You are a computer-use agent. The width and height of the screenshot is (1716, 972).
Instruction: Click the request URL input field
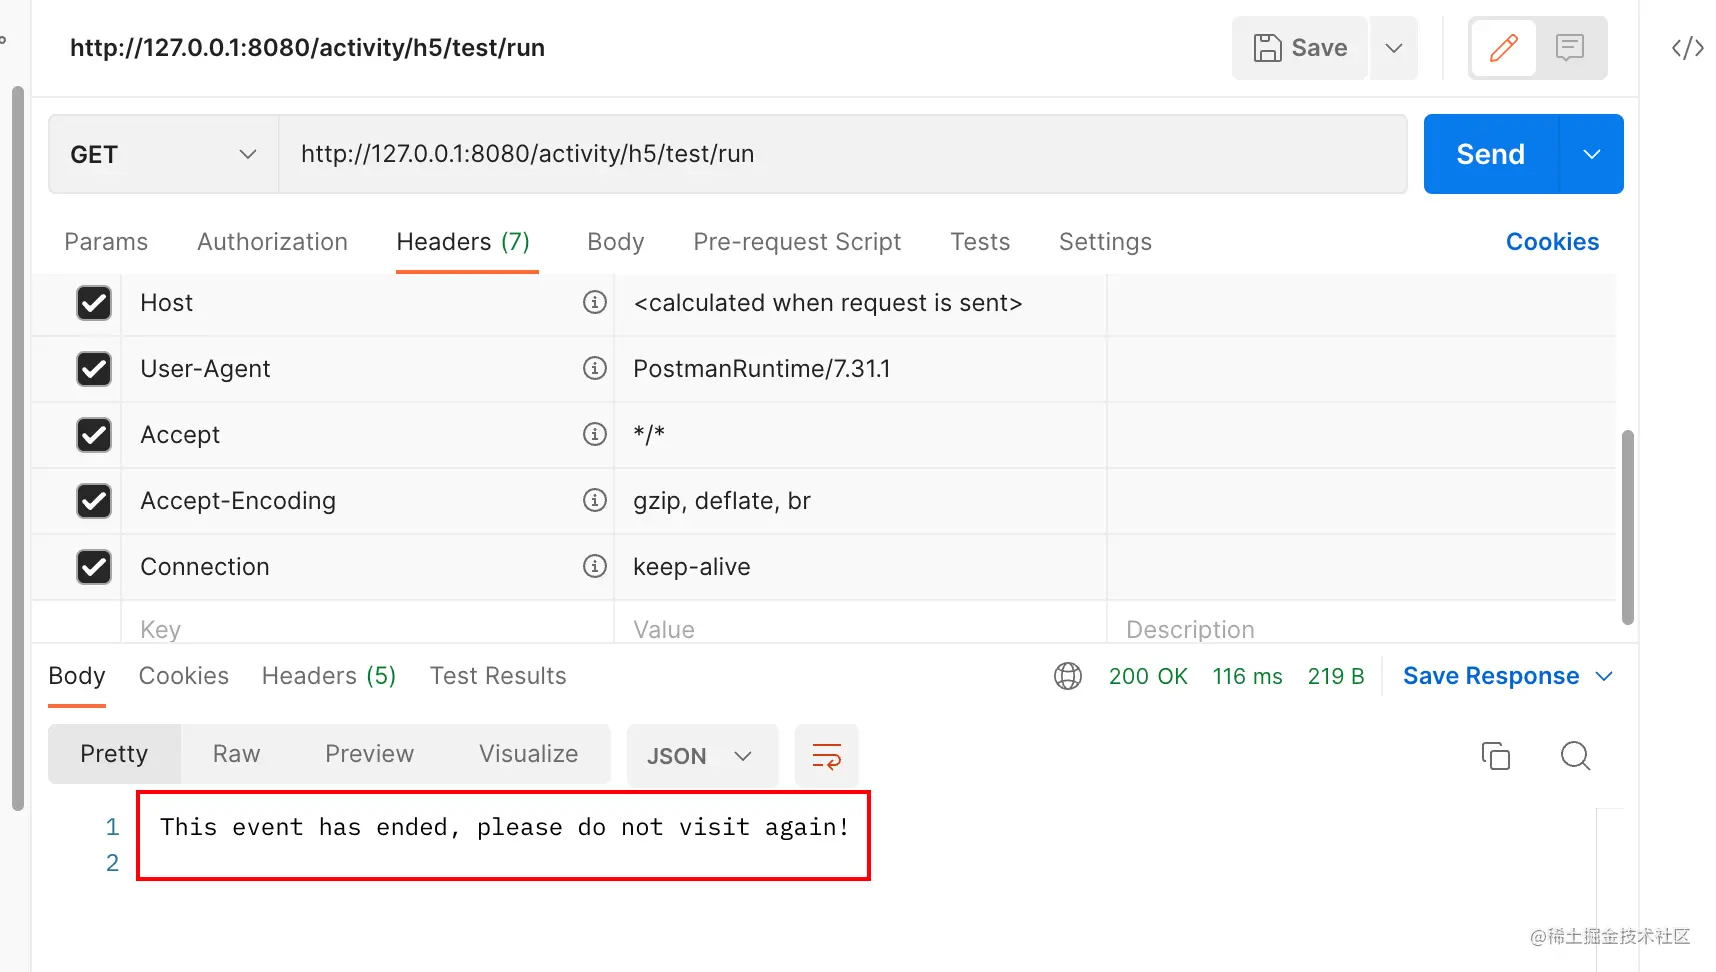pyautogui.click(x=842, y=154)
